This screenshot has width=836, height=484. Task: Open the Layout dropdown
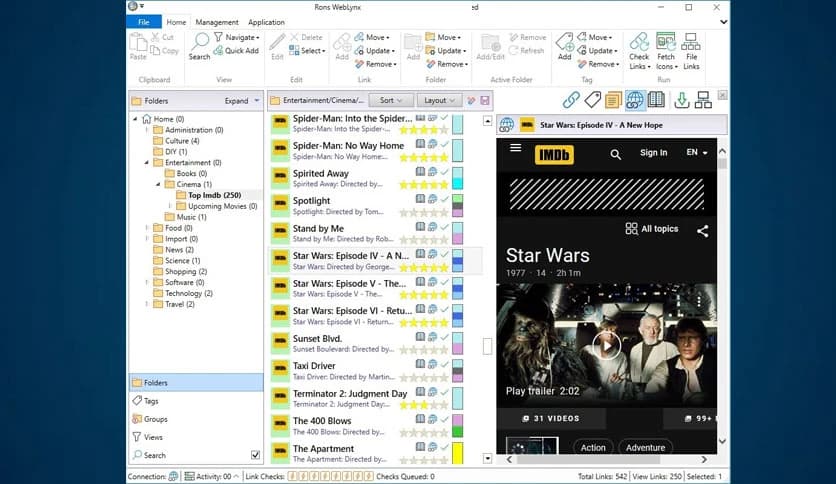pyautogui.click(x=440, y=100)
